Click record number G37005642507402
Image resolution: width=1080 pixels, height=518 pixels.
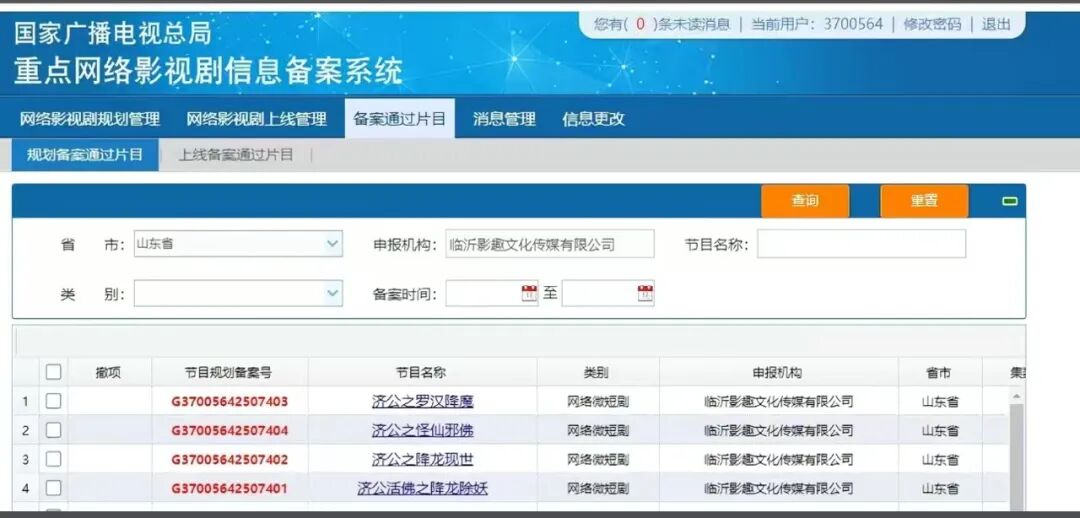click(230, 459)
